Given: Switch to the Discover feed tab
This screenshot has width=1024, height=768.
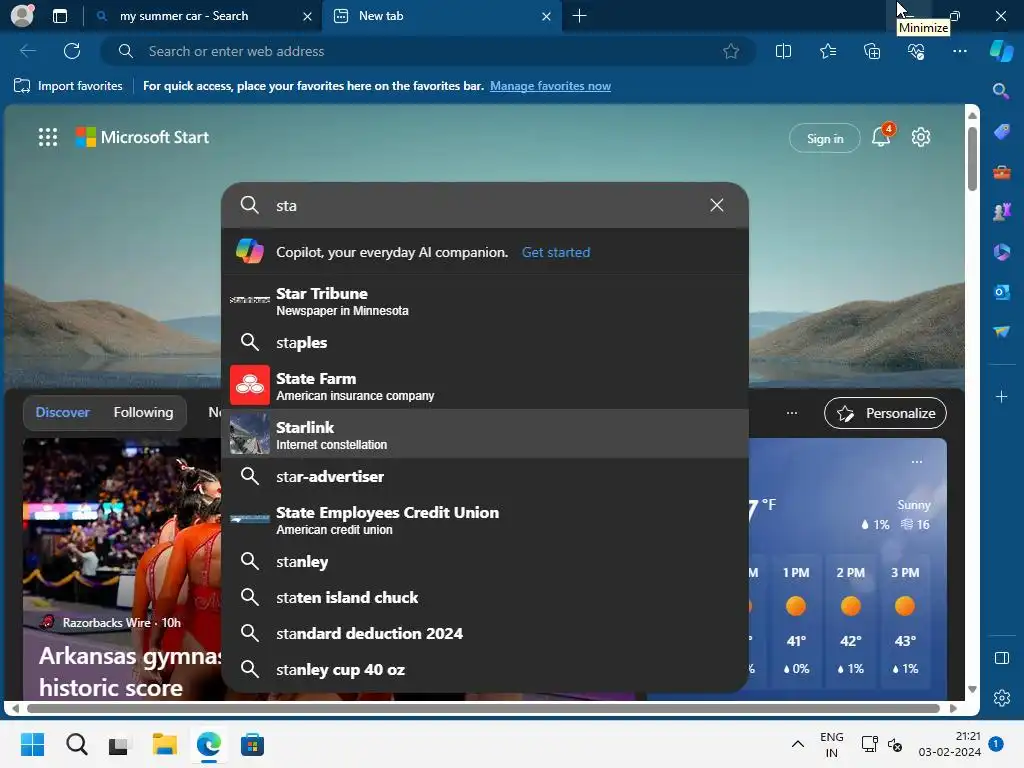Looking at the screenshot, I should pyautogui.click(x=62, y=412).
